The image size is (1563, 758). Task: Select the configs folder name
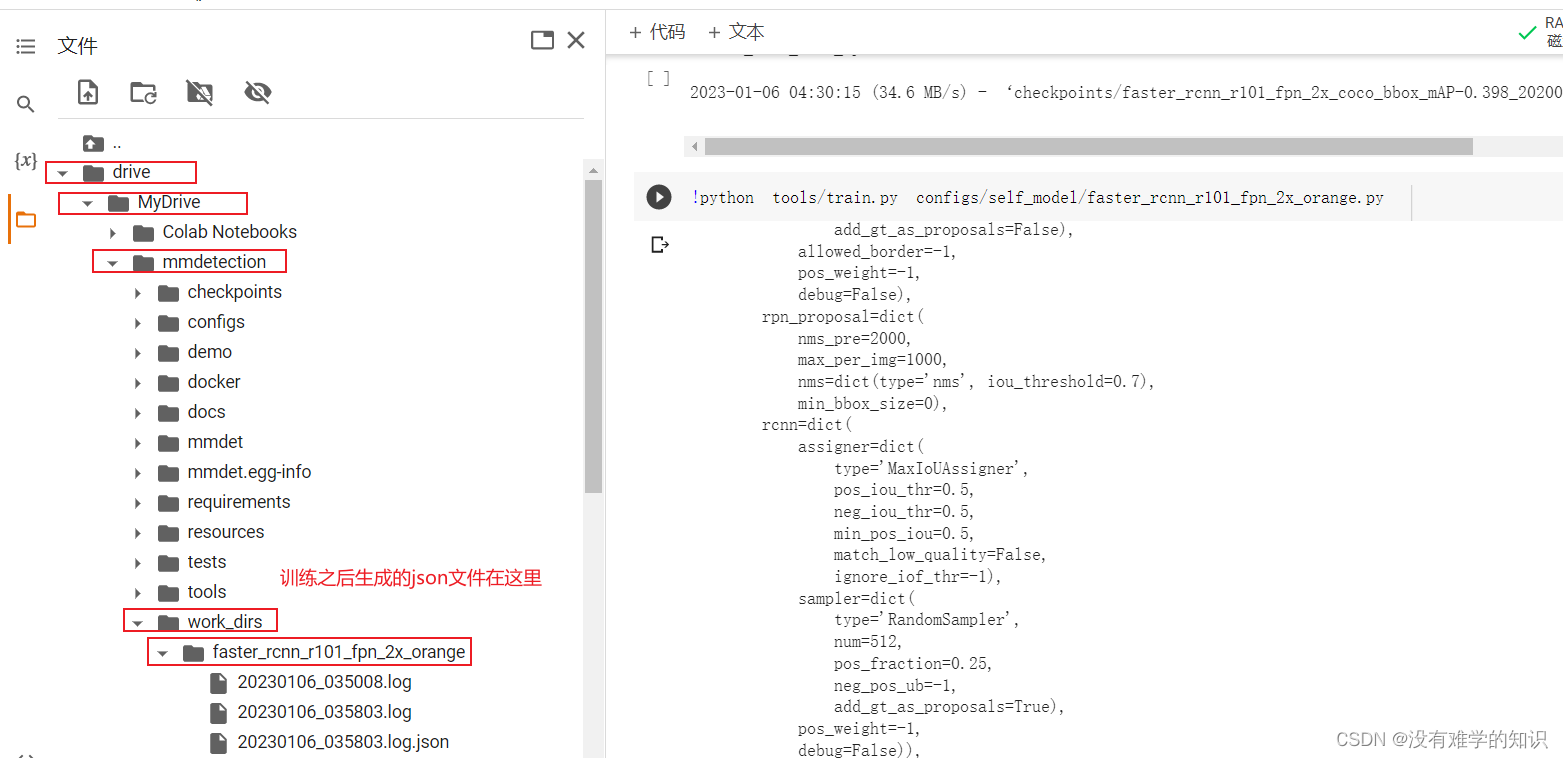[216, 322]
